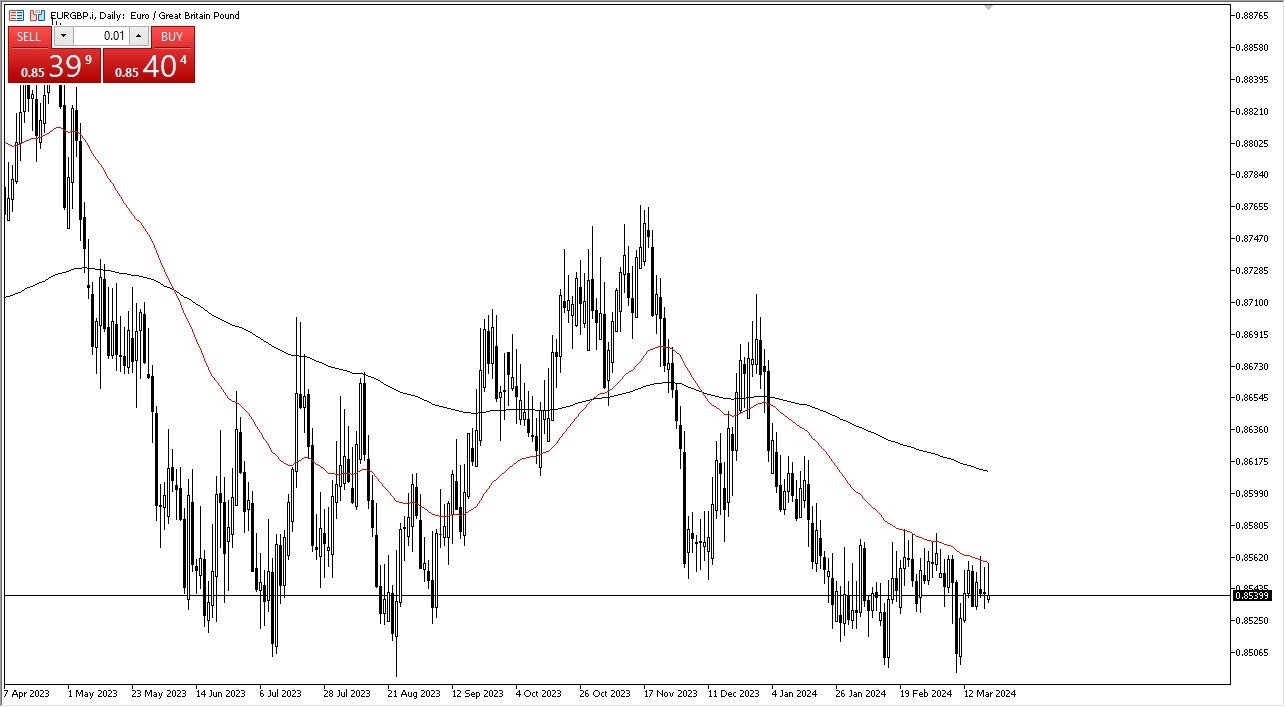Screen dimensions: 1285x707
Task: Decrease lot size using the down arrow
Action: tap(62, 35)
